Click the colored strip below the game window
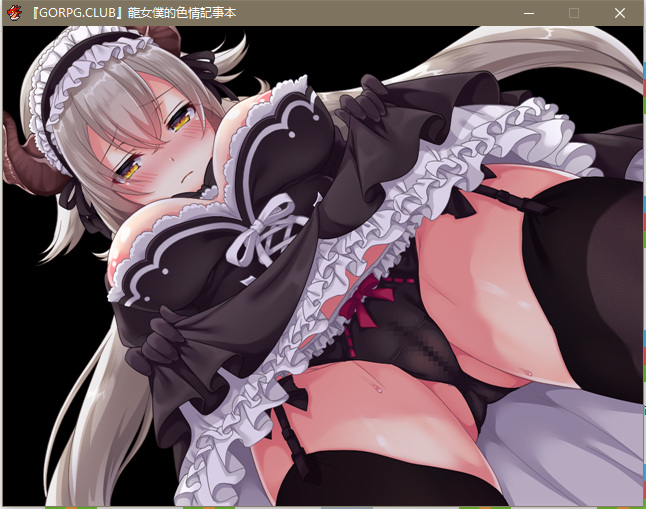The width and height of the screenshot is (646, 509). 320,506
